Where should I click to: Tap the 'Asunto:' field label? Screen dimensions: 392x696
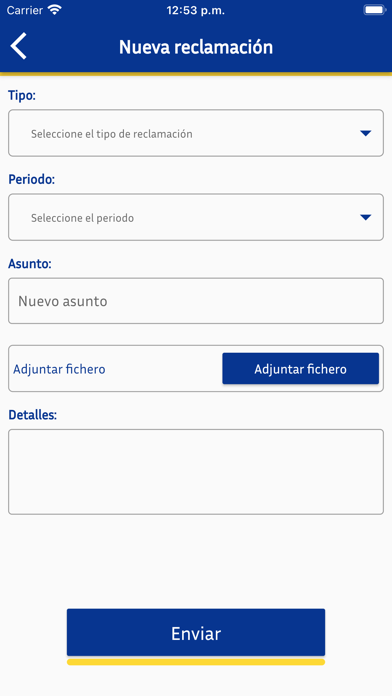(30, 264)
